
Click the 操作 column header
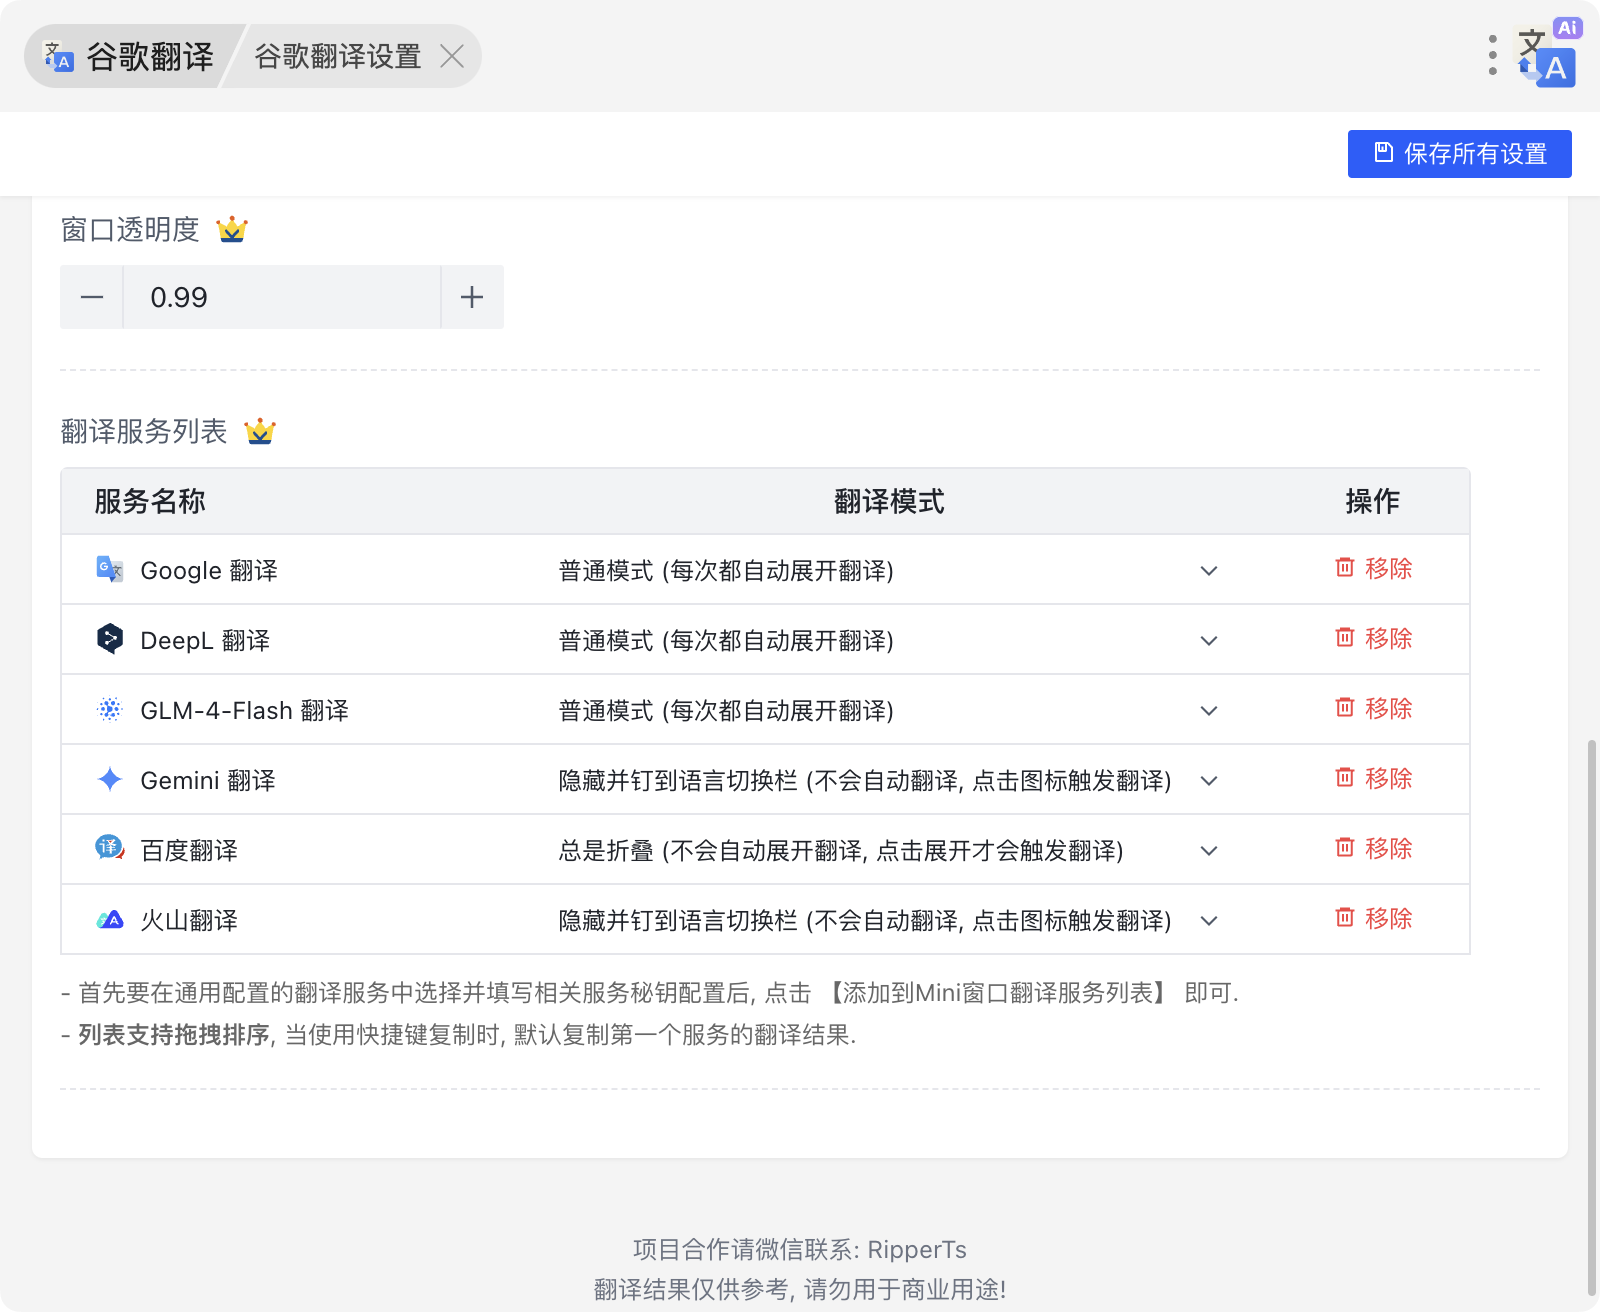pyautogui.click(x=1373, y=501)
